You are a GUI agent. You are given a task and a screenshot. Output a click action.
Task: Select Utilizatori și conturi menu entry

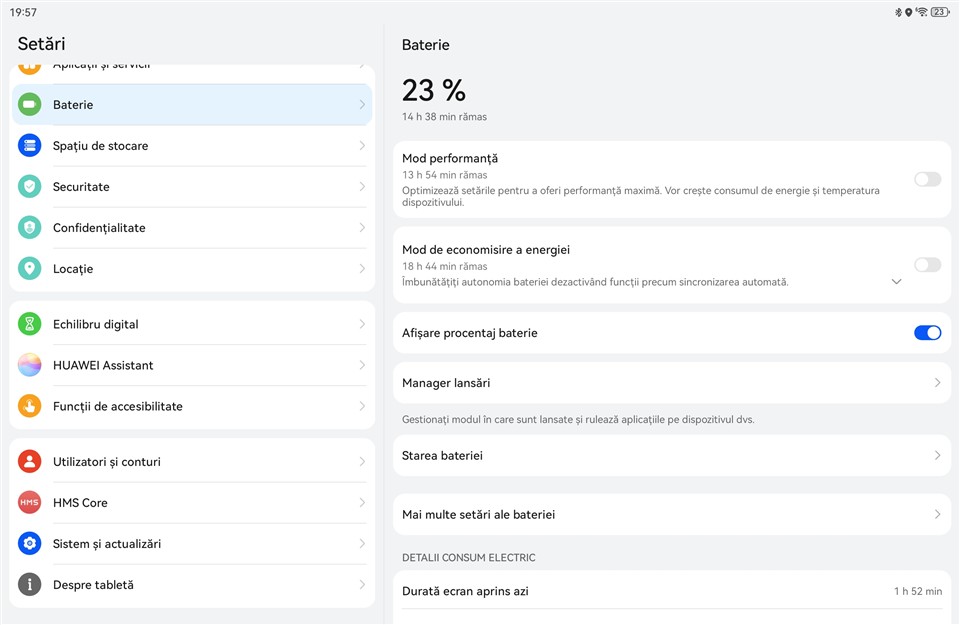pos(190,462)
